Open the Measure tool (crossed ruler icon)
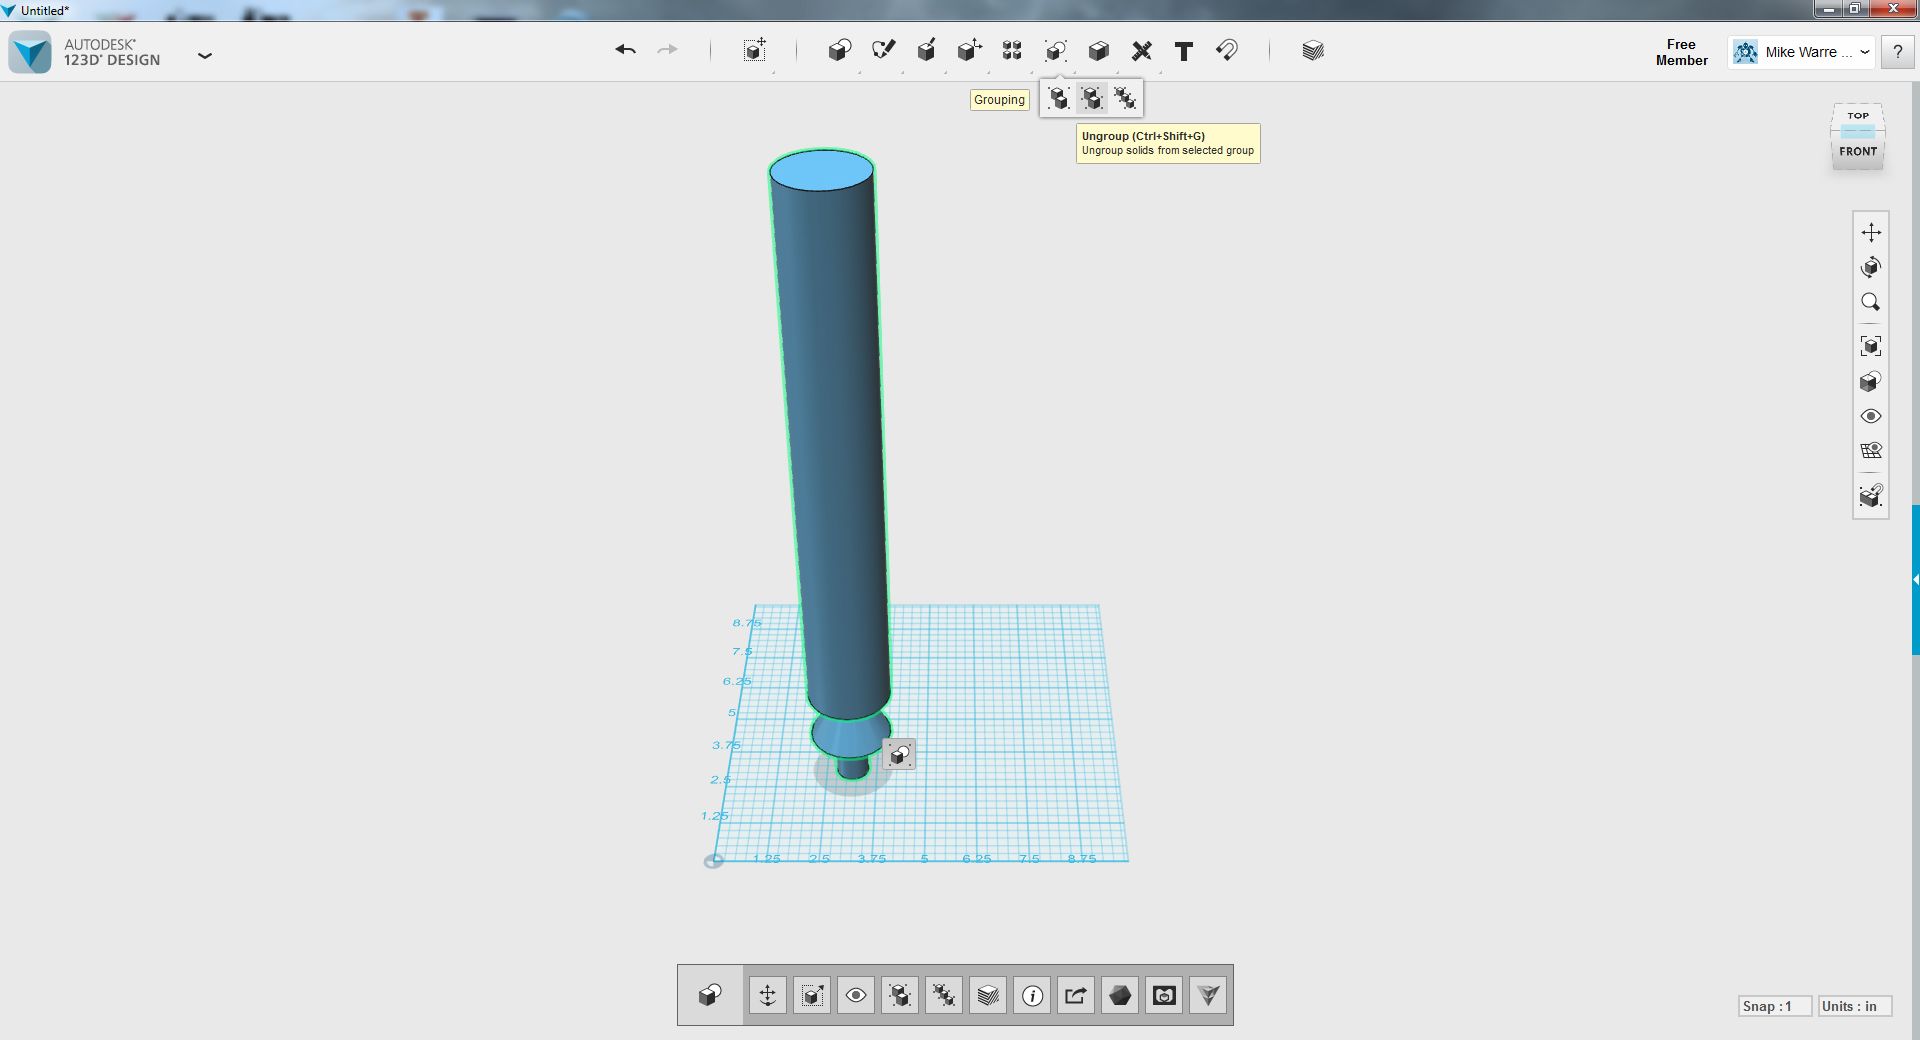The image size is (1920, 1040). pos(1141,51)
